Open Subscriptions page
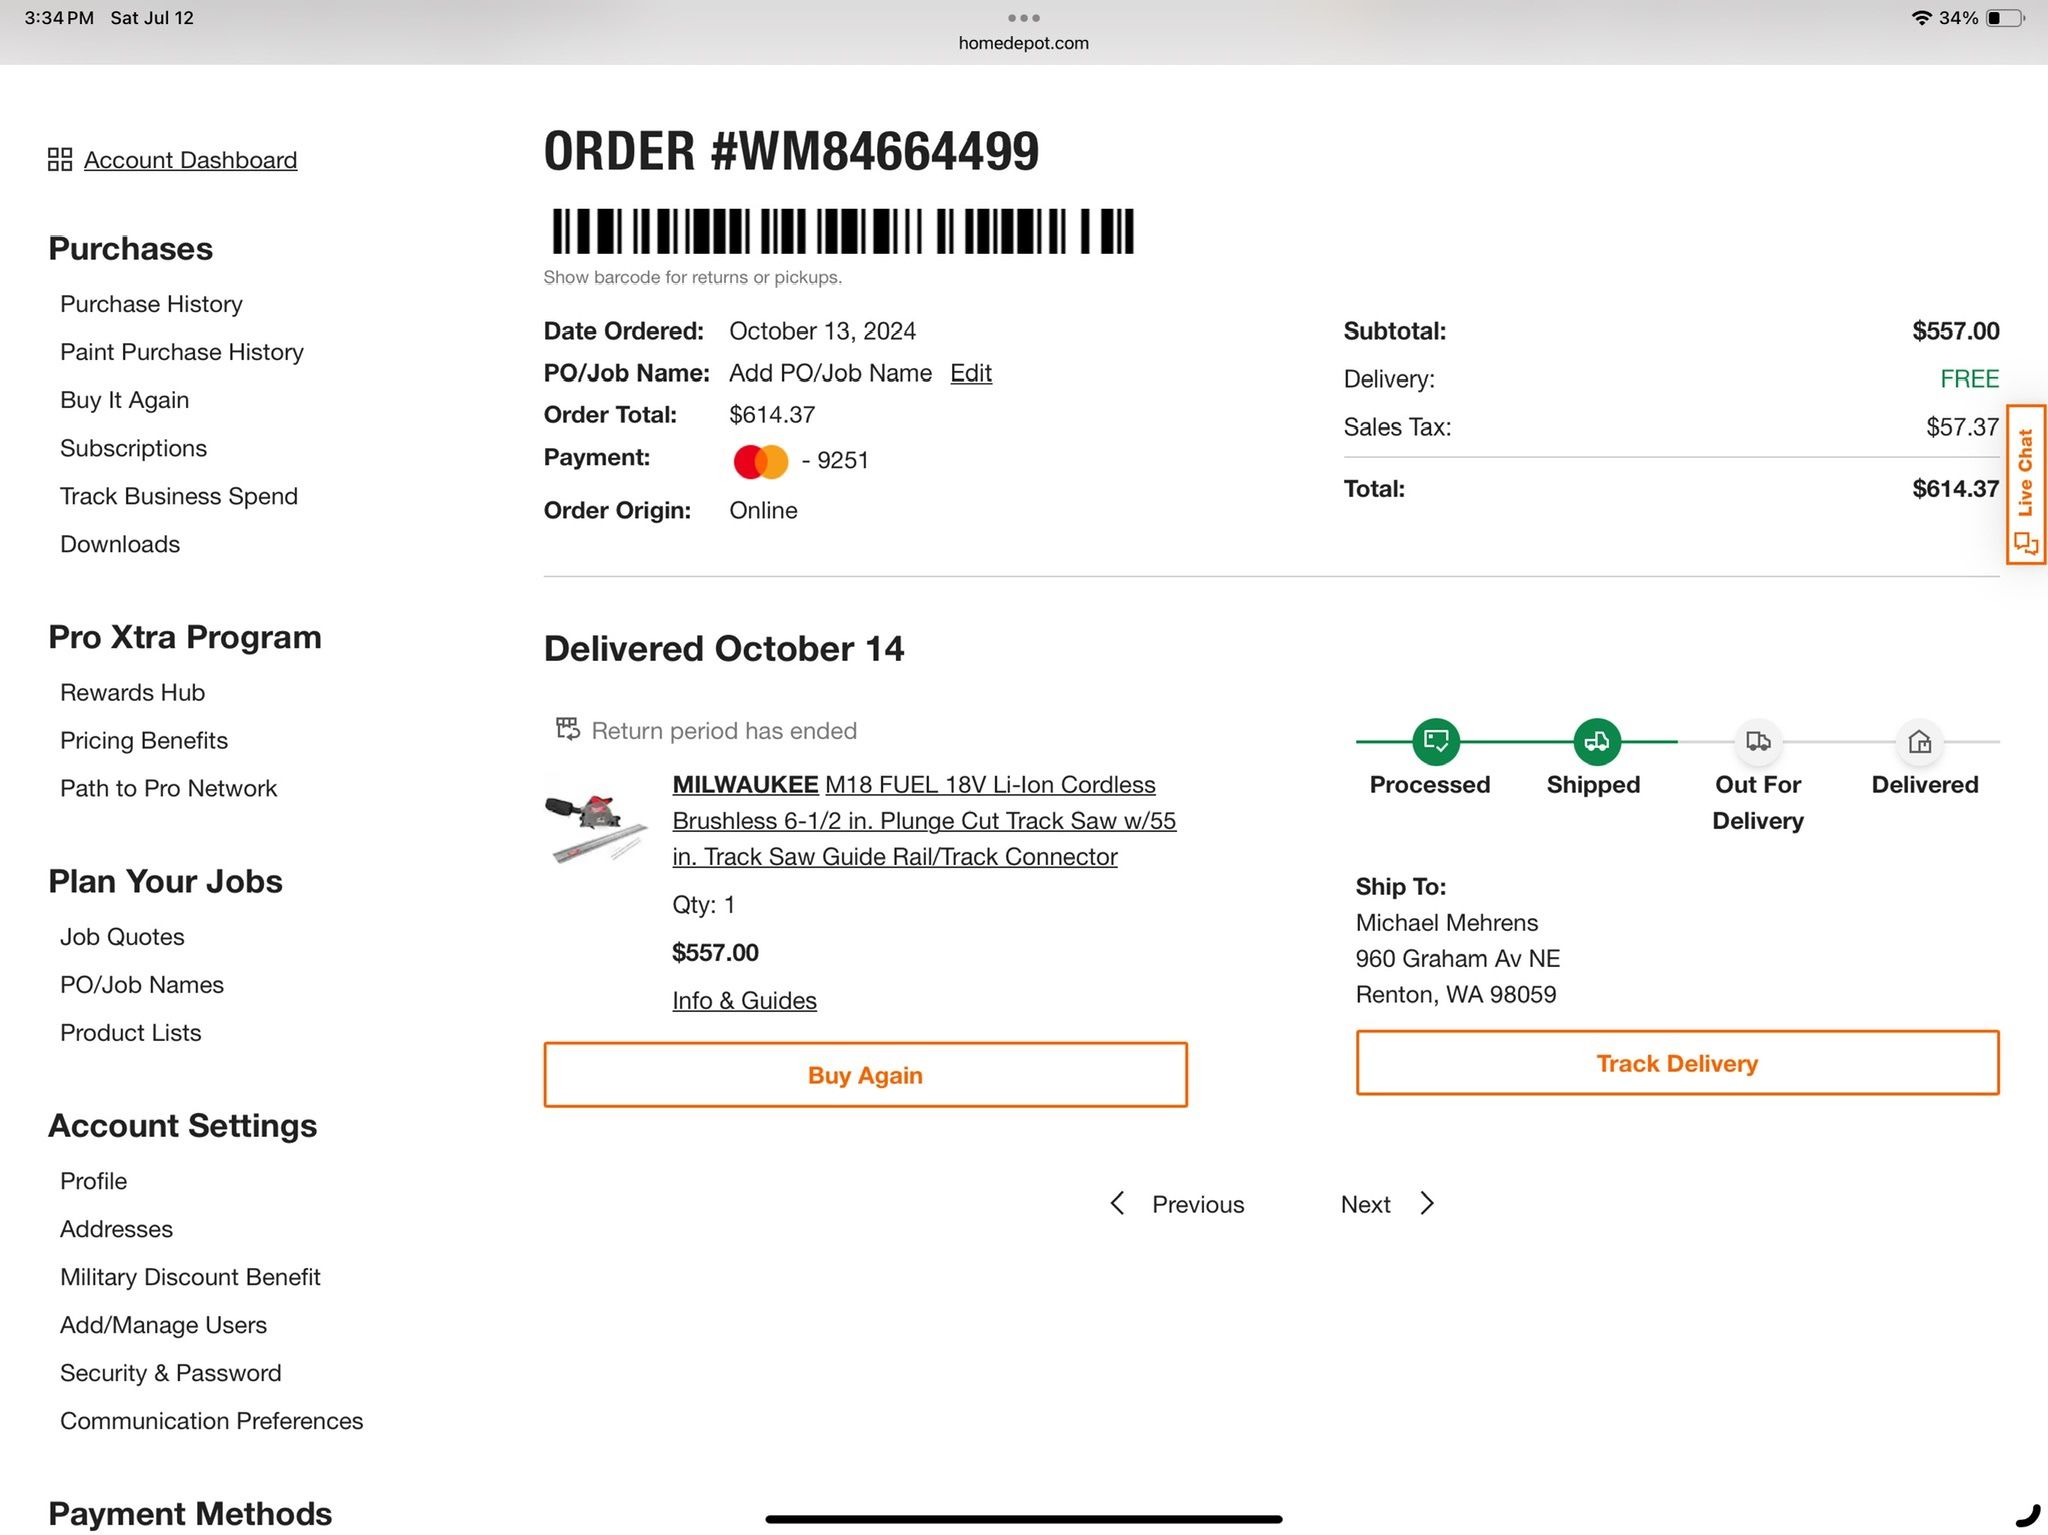Image resolution: width=2048 pixels, height=1535 pixels. click(x=133, y=448)
